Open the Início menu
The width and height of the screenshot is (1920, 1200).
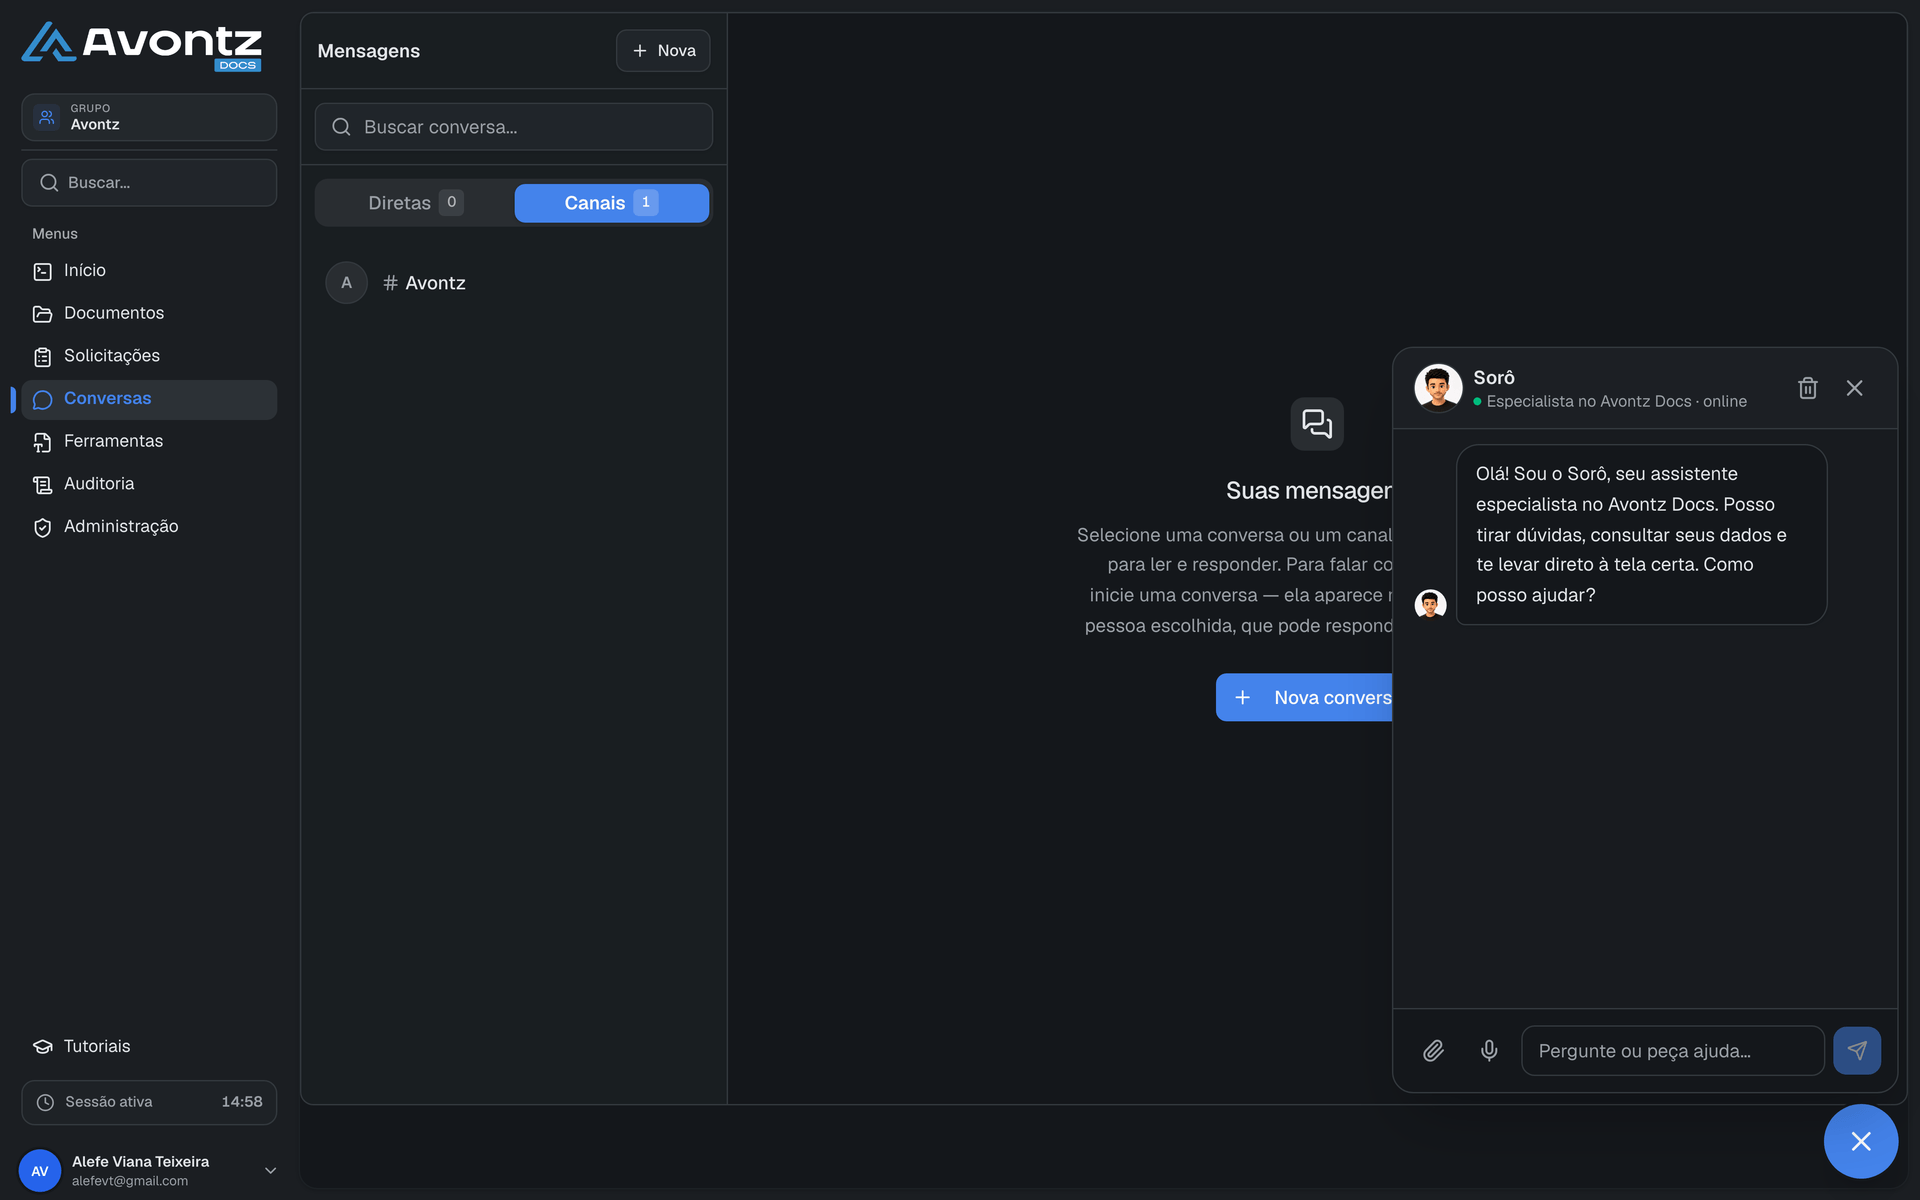pos(149,271)
